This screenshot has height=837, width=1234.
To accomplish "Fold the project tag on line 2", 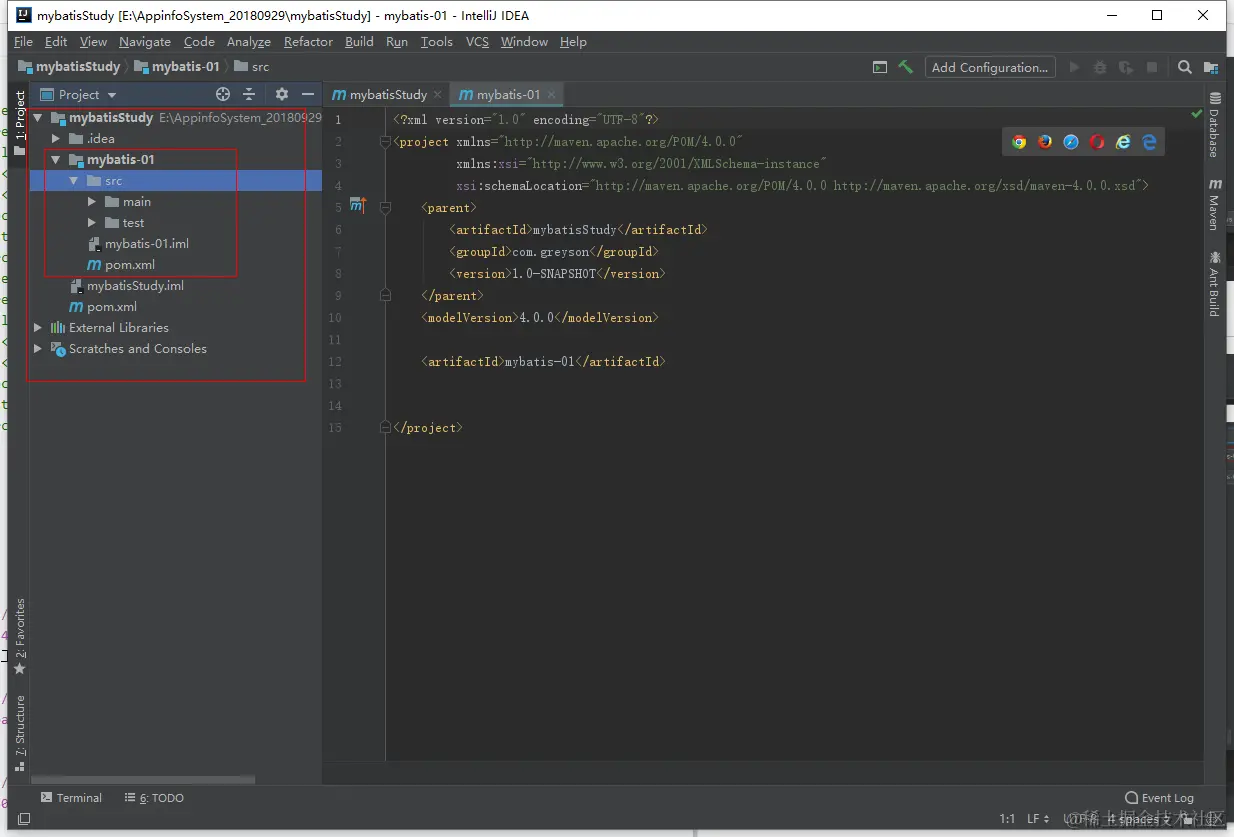I will tap(385, 142).
